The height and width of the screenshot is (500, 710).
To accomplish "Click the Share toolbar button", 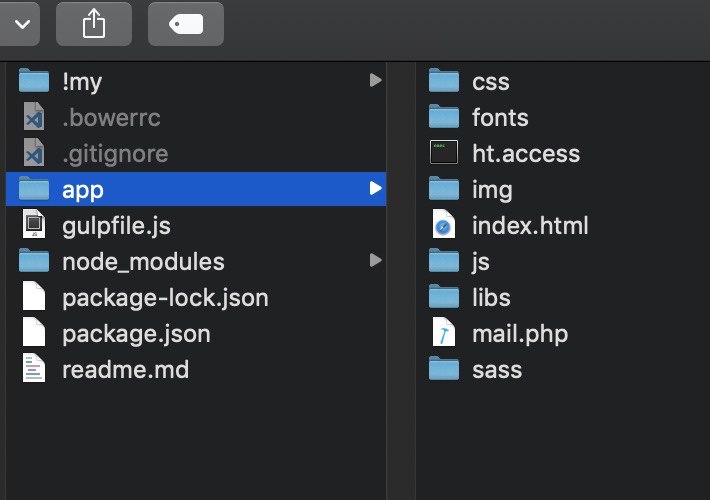I will pyautogui.click(x=94, y=24).
